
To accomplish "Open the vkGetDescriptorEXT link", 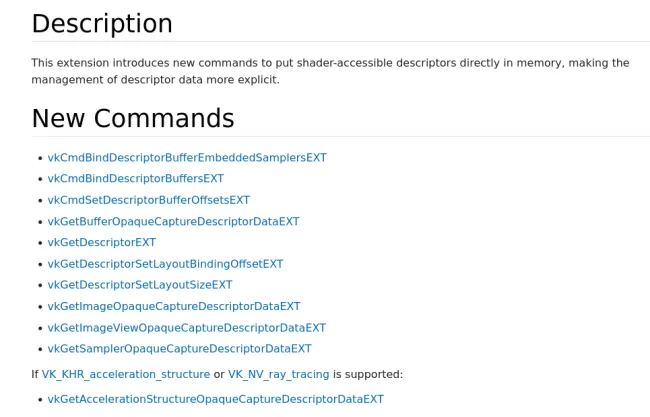I will click(x=101, y=243).
